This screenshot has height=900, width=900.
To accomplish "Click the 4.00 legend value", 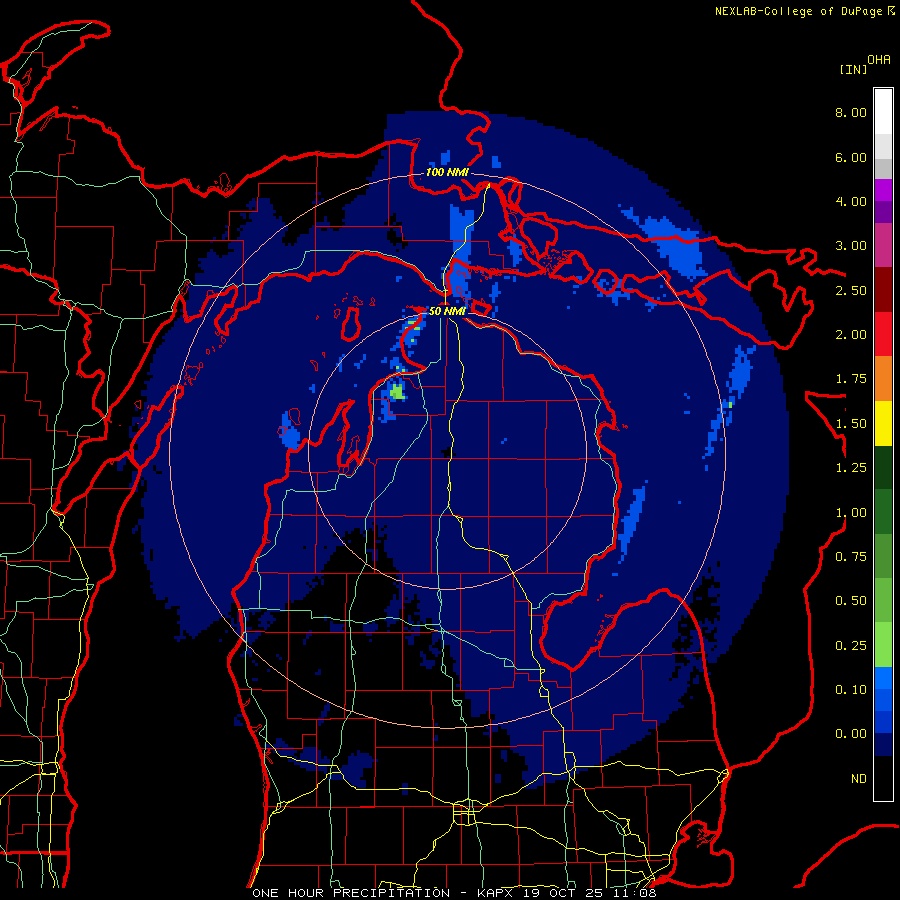I will [851, 201].
